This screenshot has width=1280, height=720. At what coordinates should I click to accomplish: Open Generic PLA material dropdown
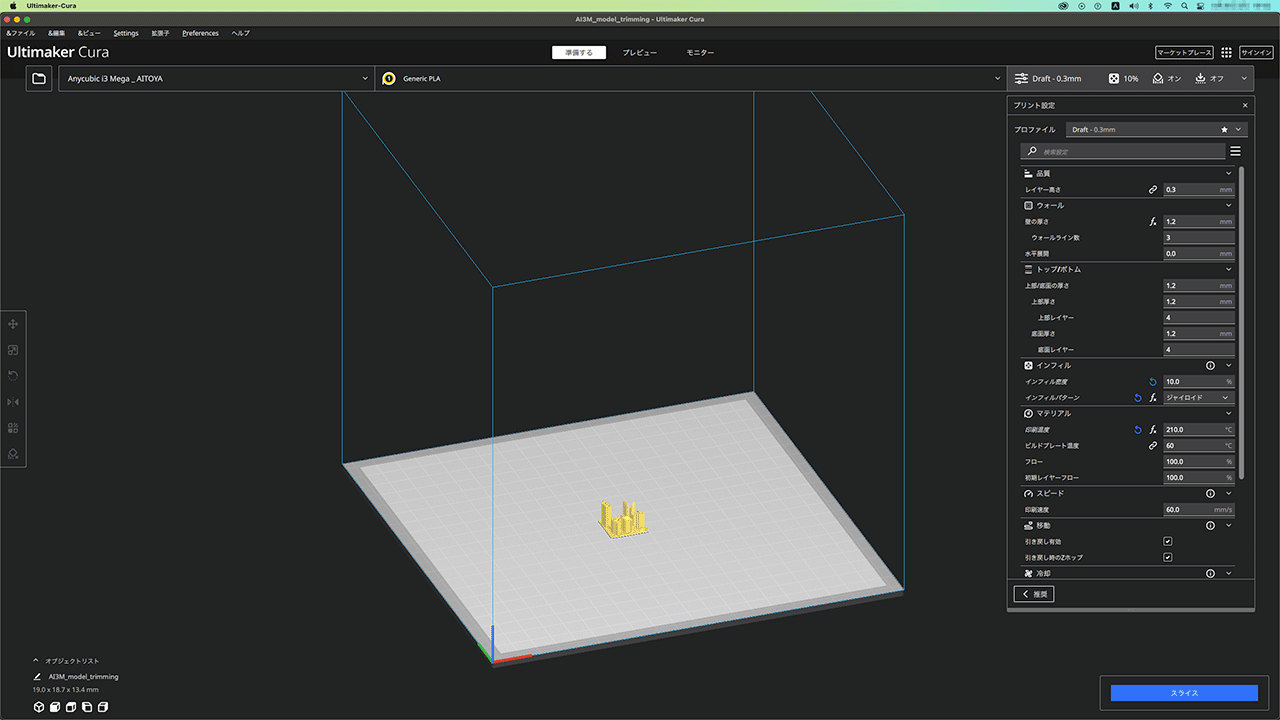[690, 78]
